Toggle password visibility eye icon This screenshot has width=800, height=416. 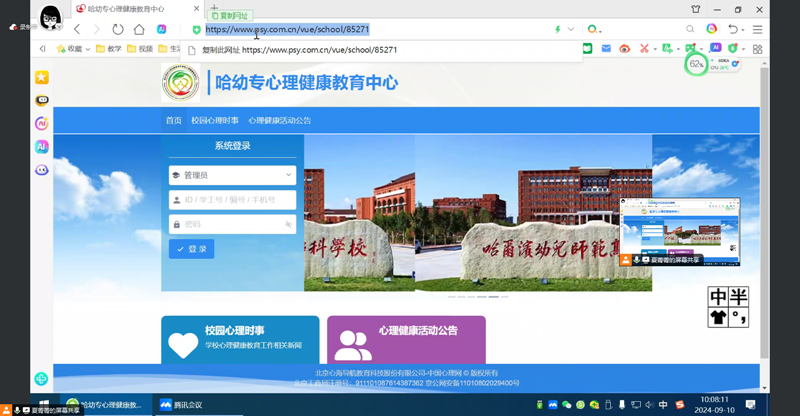click(288, 225)
